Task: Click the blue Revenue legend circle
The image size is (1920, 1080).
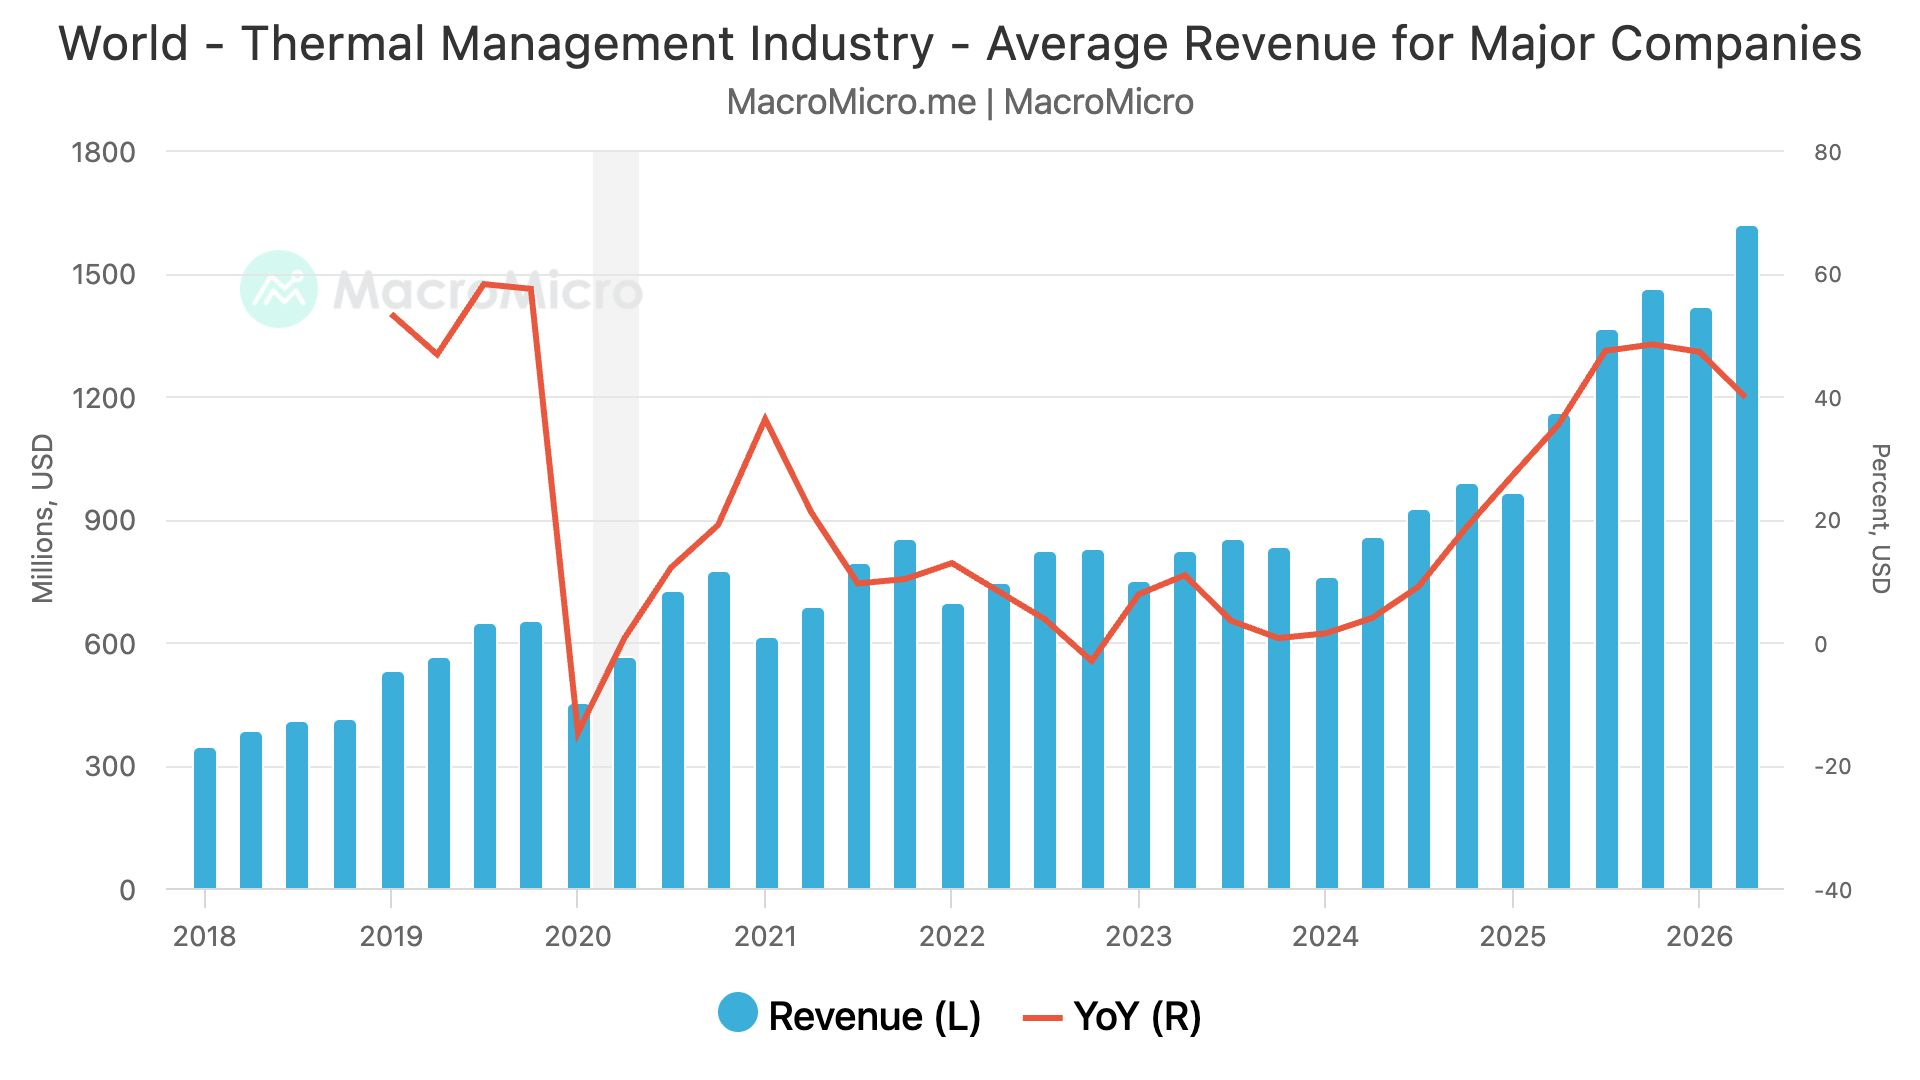Action: coord(738,1013)
